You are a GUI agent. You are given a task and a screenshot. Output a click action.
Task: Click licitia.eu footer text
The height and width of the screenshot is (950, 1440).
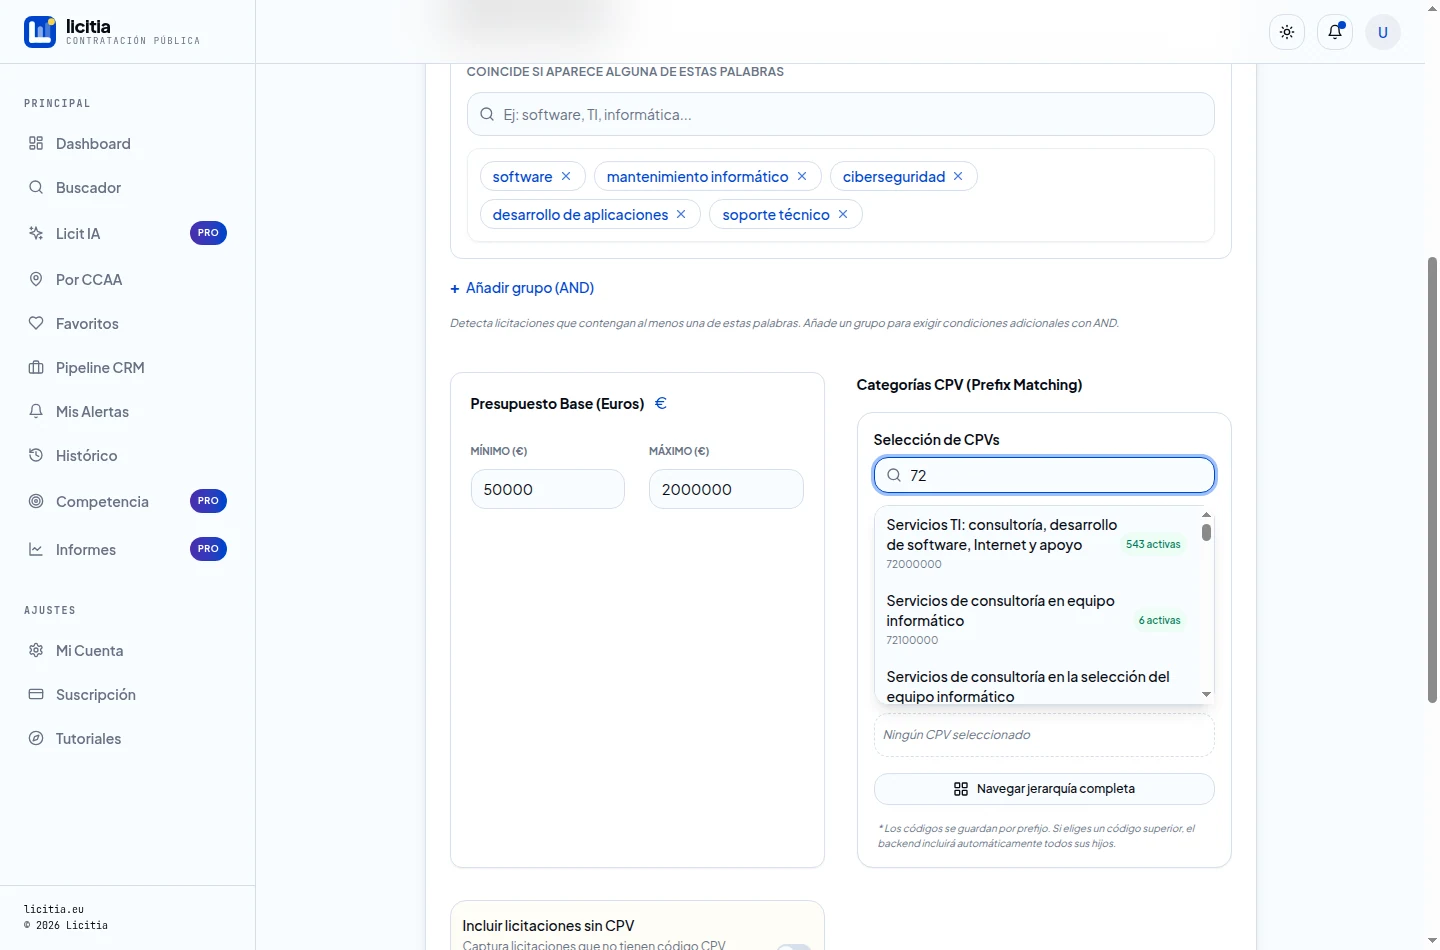[x=54, y=909]
